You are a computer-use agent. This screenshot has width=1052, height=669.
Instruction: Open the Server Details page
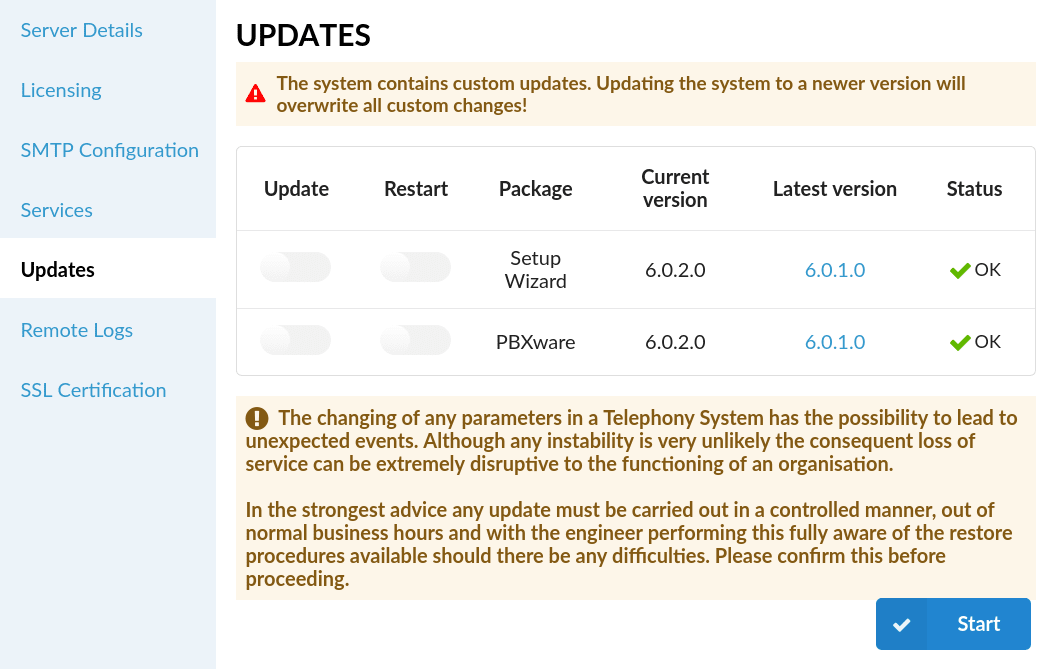[81, 30]
